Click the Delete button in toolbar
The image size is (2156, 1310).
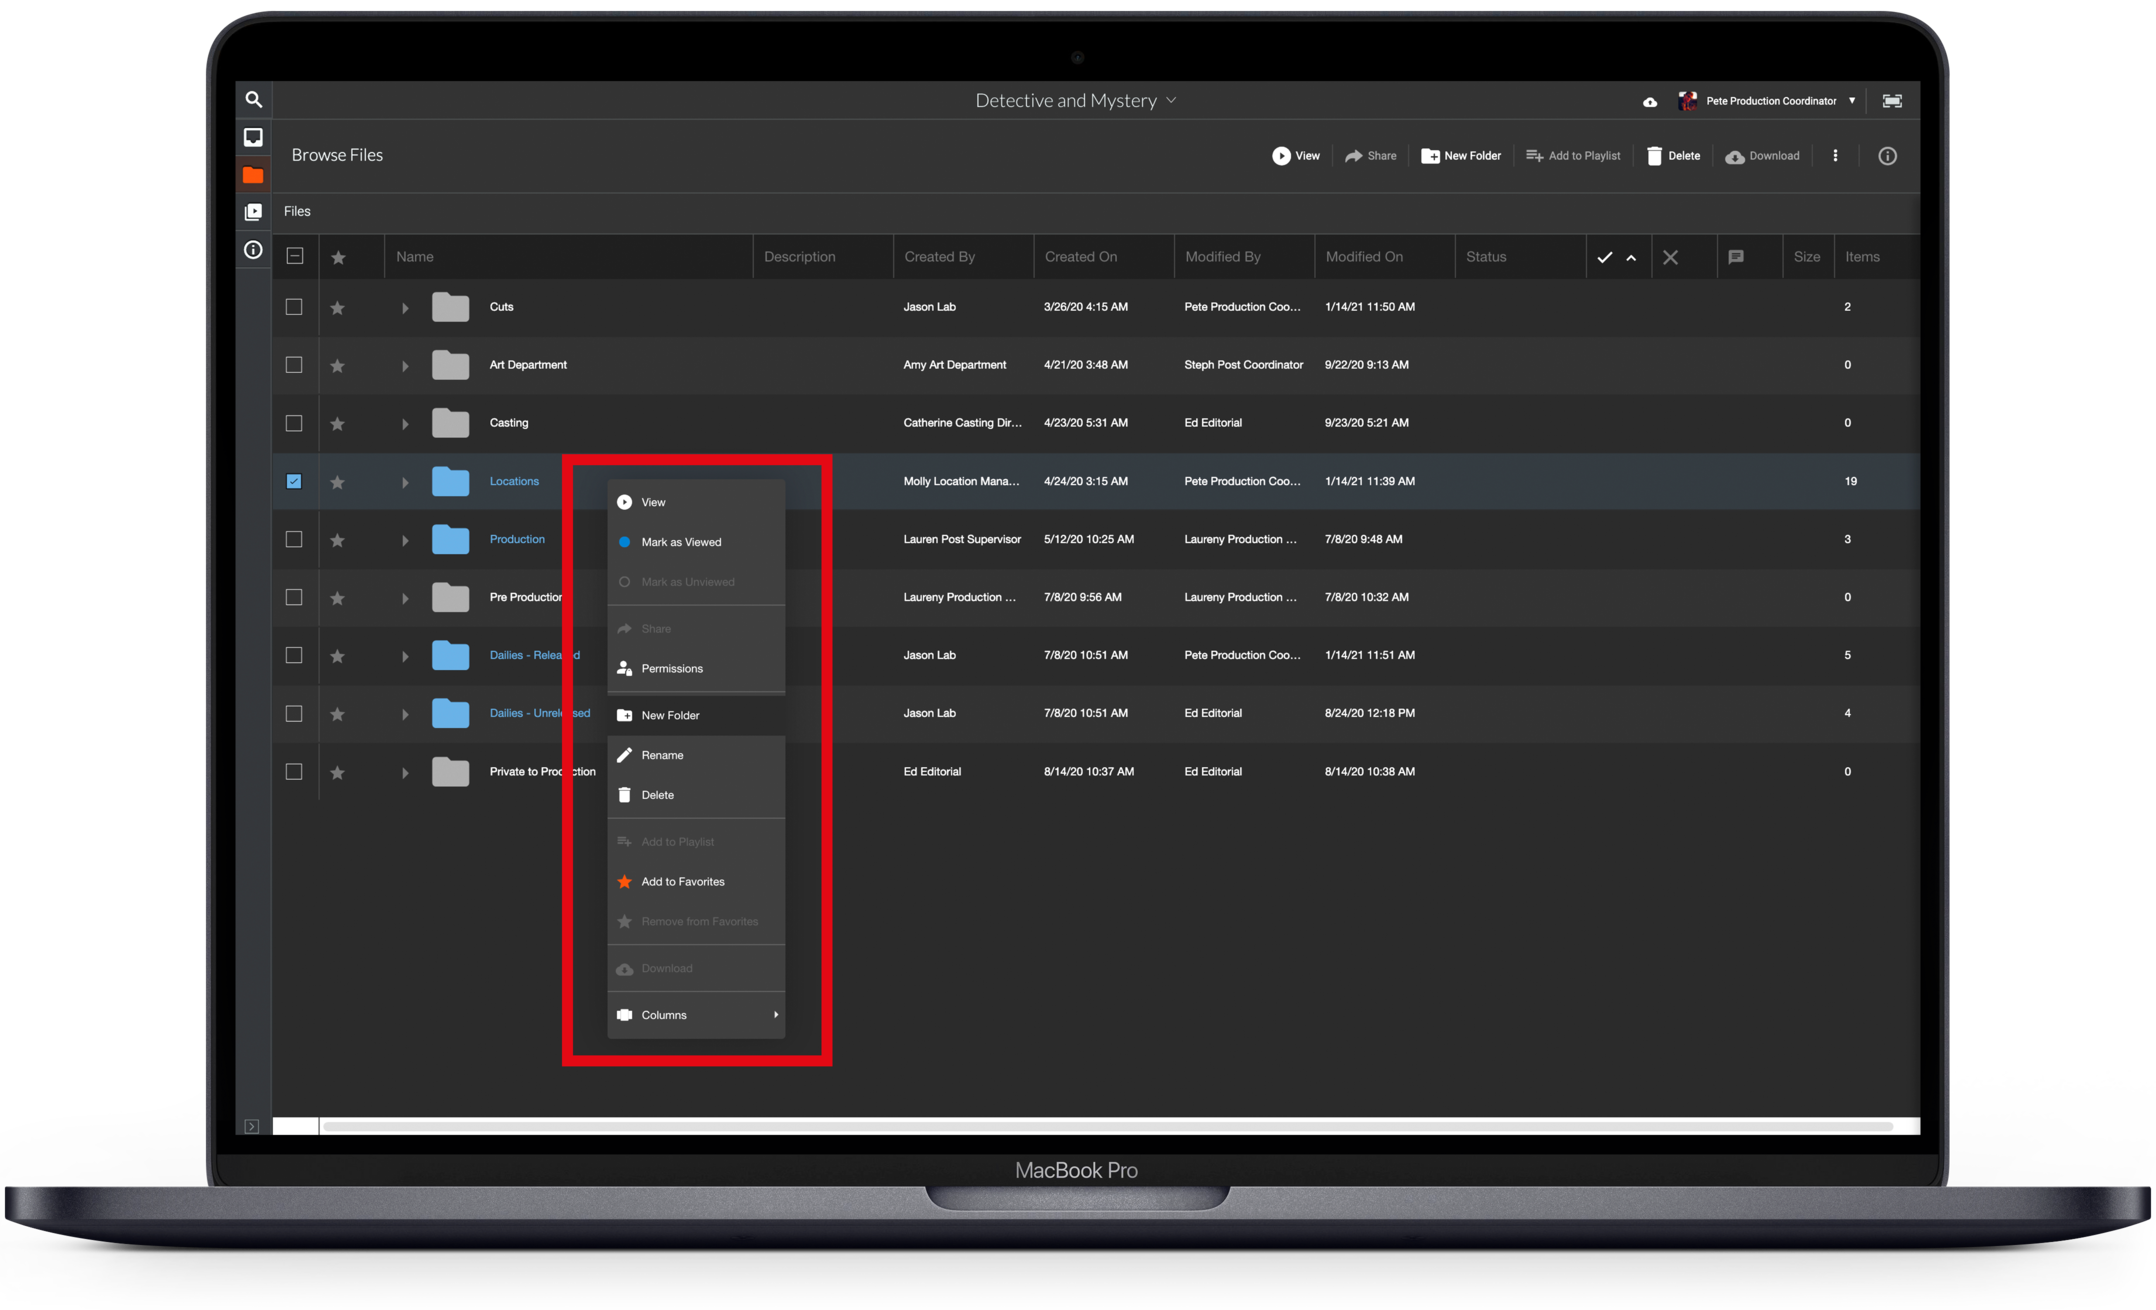1674,156
